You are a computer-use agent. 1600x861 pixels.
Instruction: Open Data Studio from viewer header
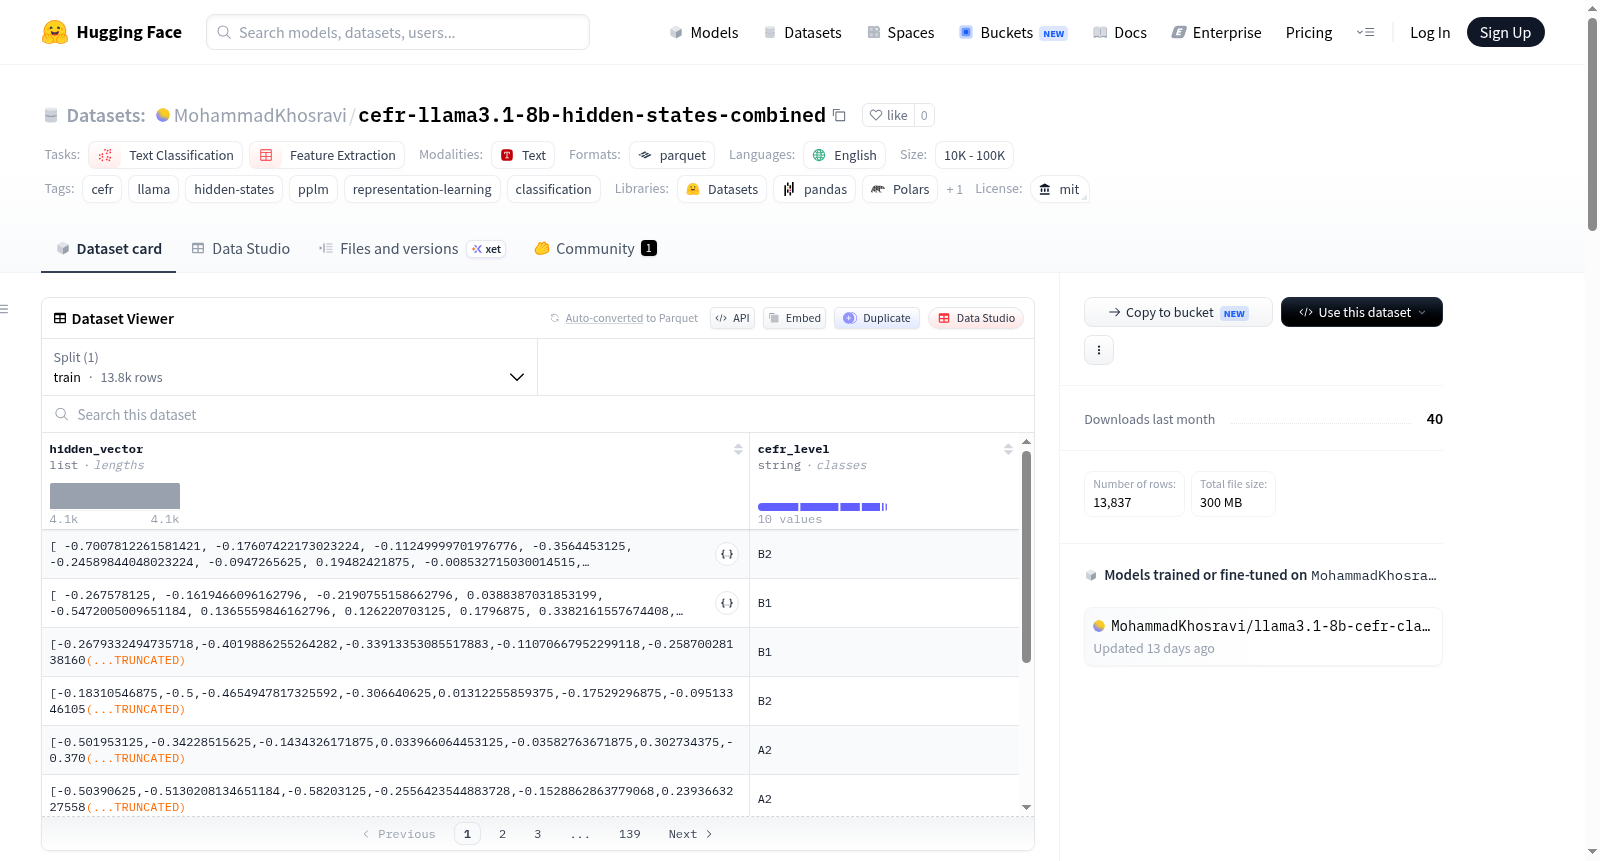point(976,318)
